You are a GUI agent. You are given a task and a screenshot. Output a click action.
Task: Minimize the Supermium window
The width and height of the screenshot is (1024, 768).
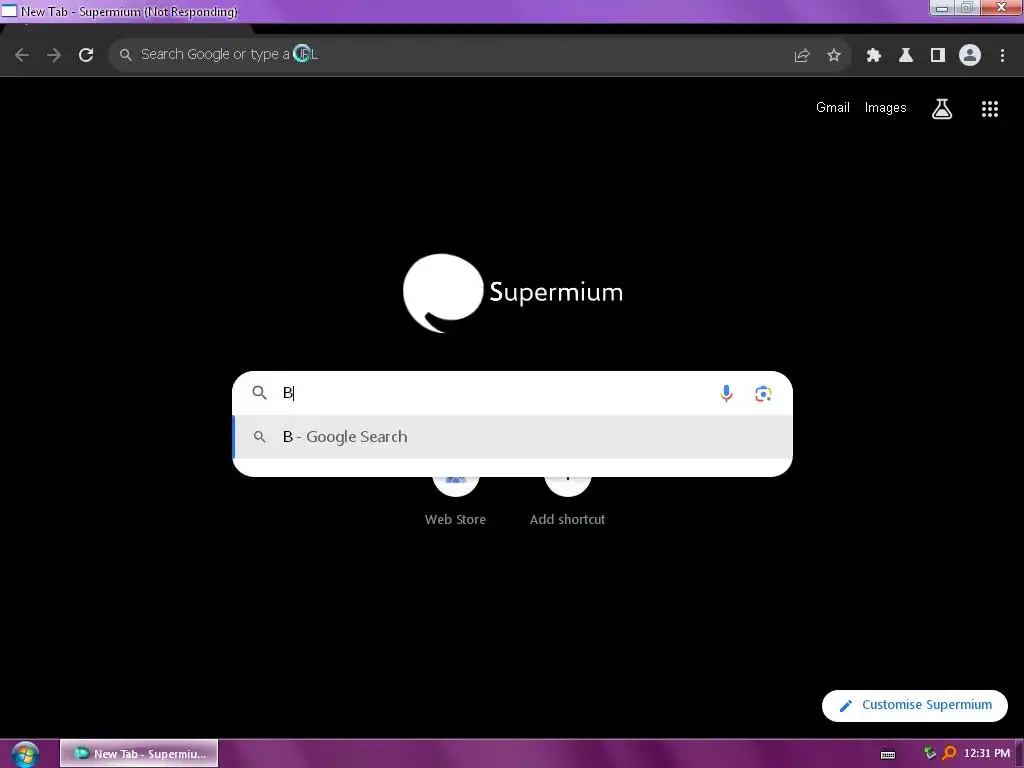[x=942, y=8]
